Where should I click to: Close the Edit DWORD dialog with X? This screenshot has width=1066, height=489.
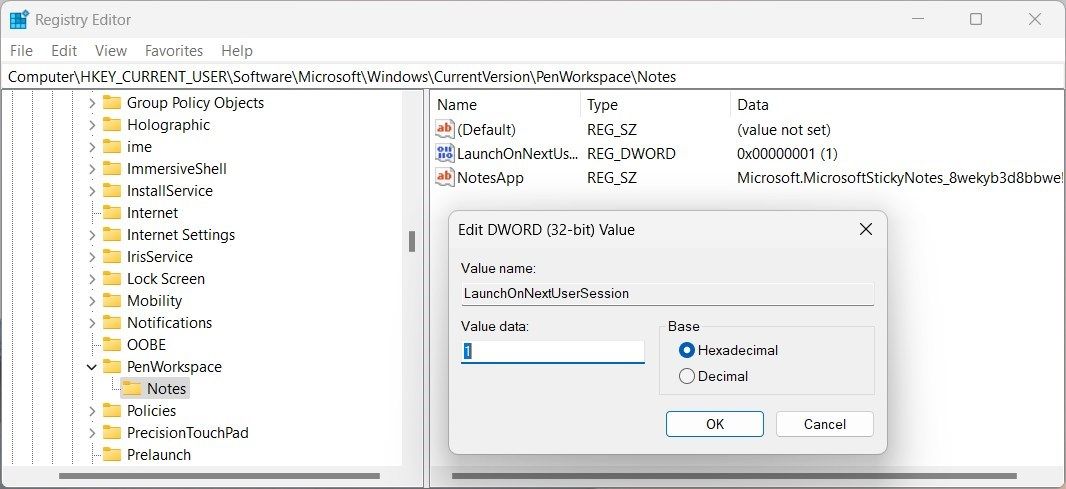click(x=866, y=230)
